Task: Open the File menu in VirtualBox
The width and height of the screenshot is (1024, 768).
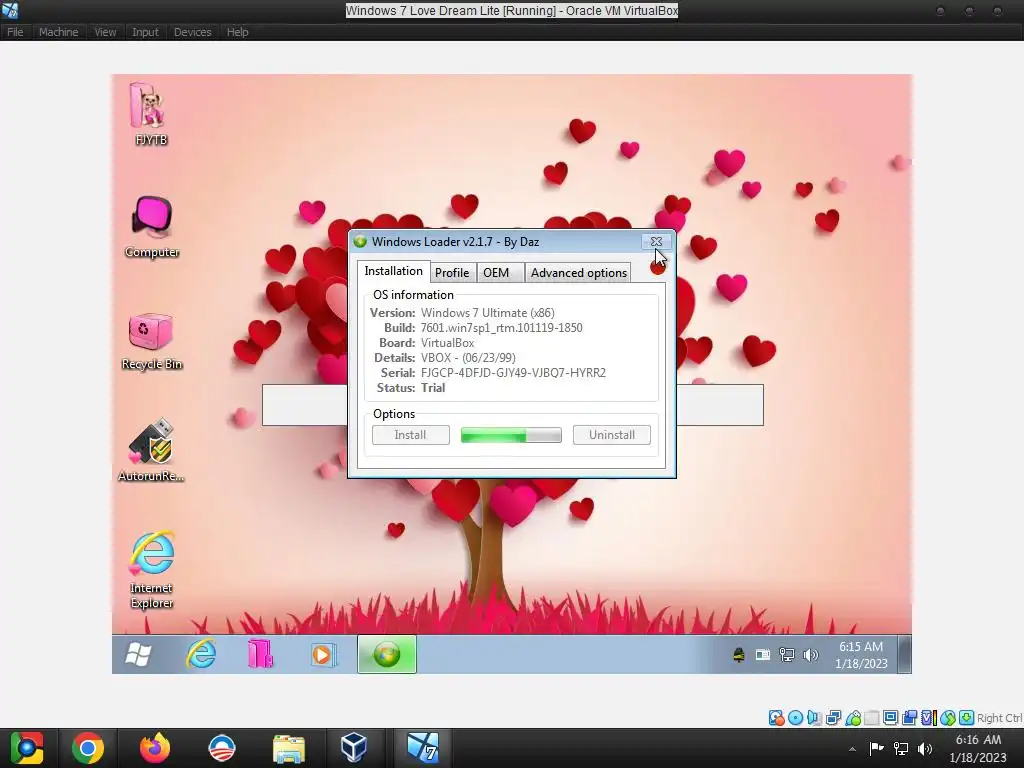Action: point(14,32)
